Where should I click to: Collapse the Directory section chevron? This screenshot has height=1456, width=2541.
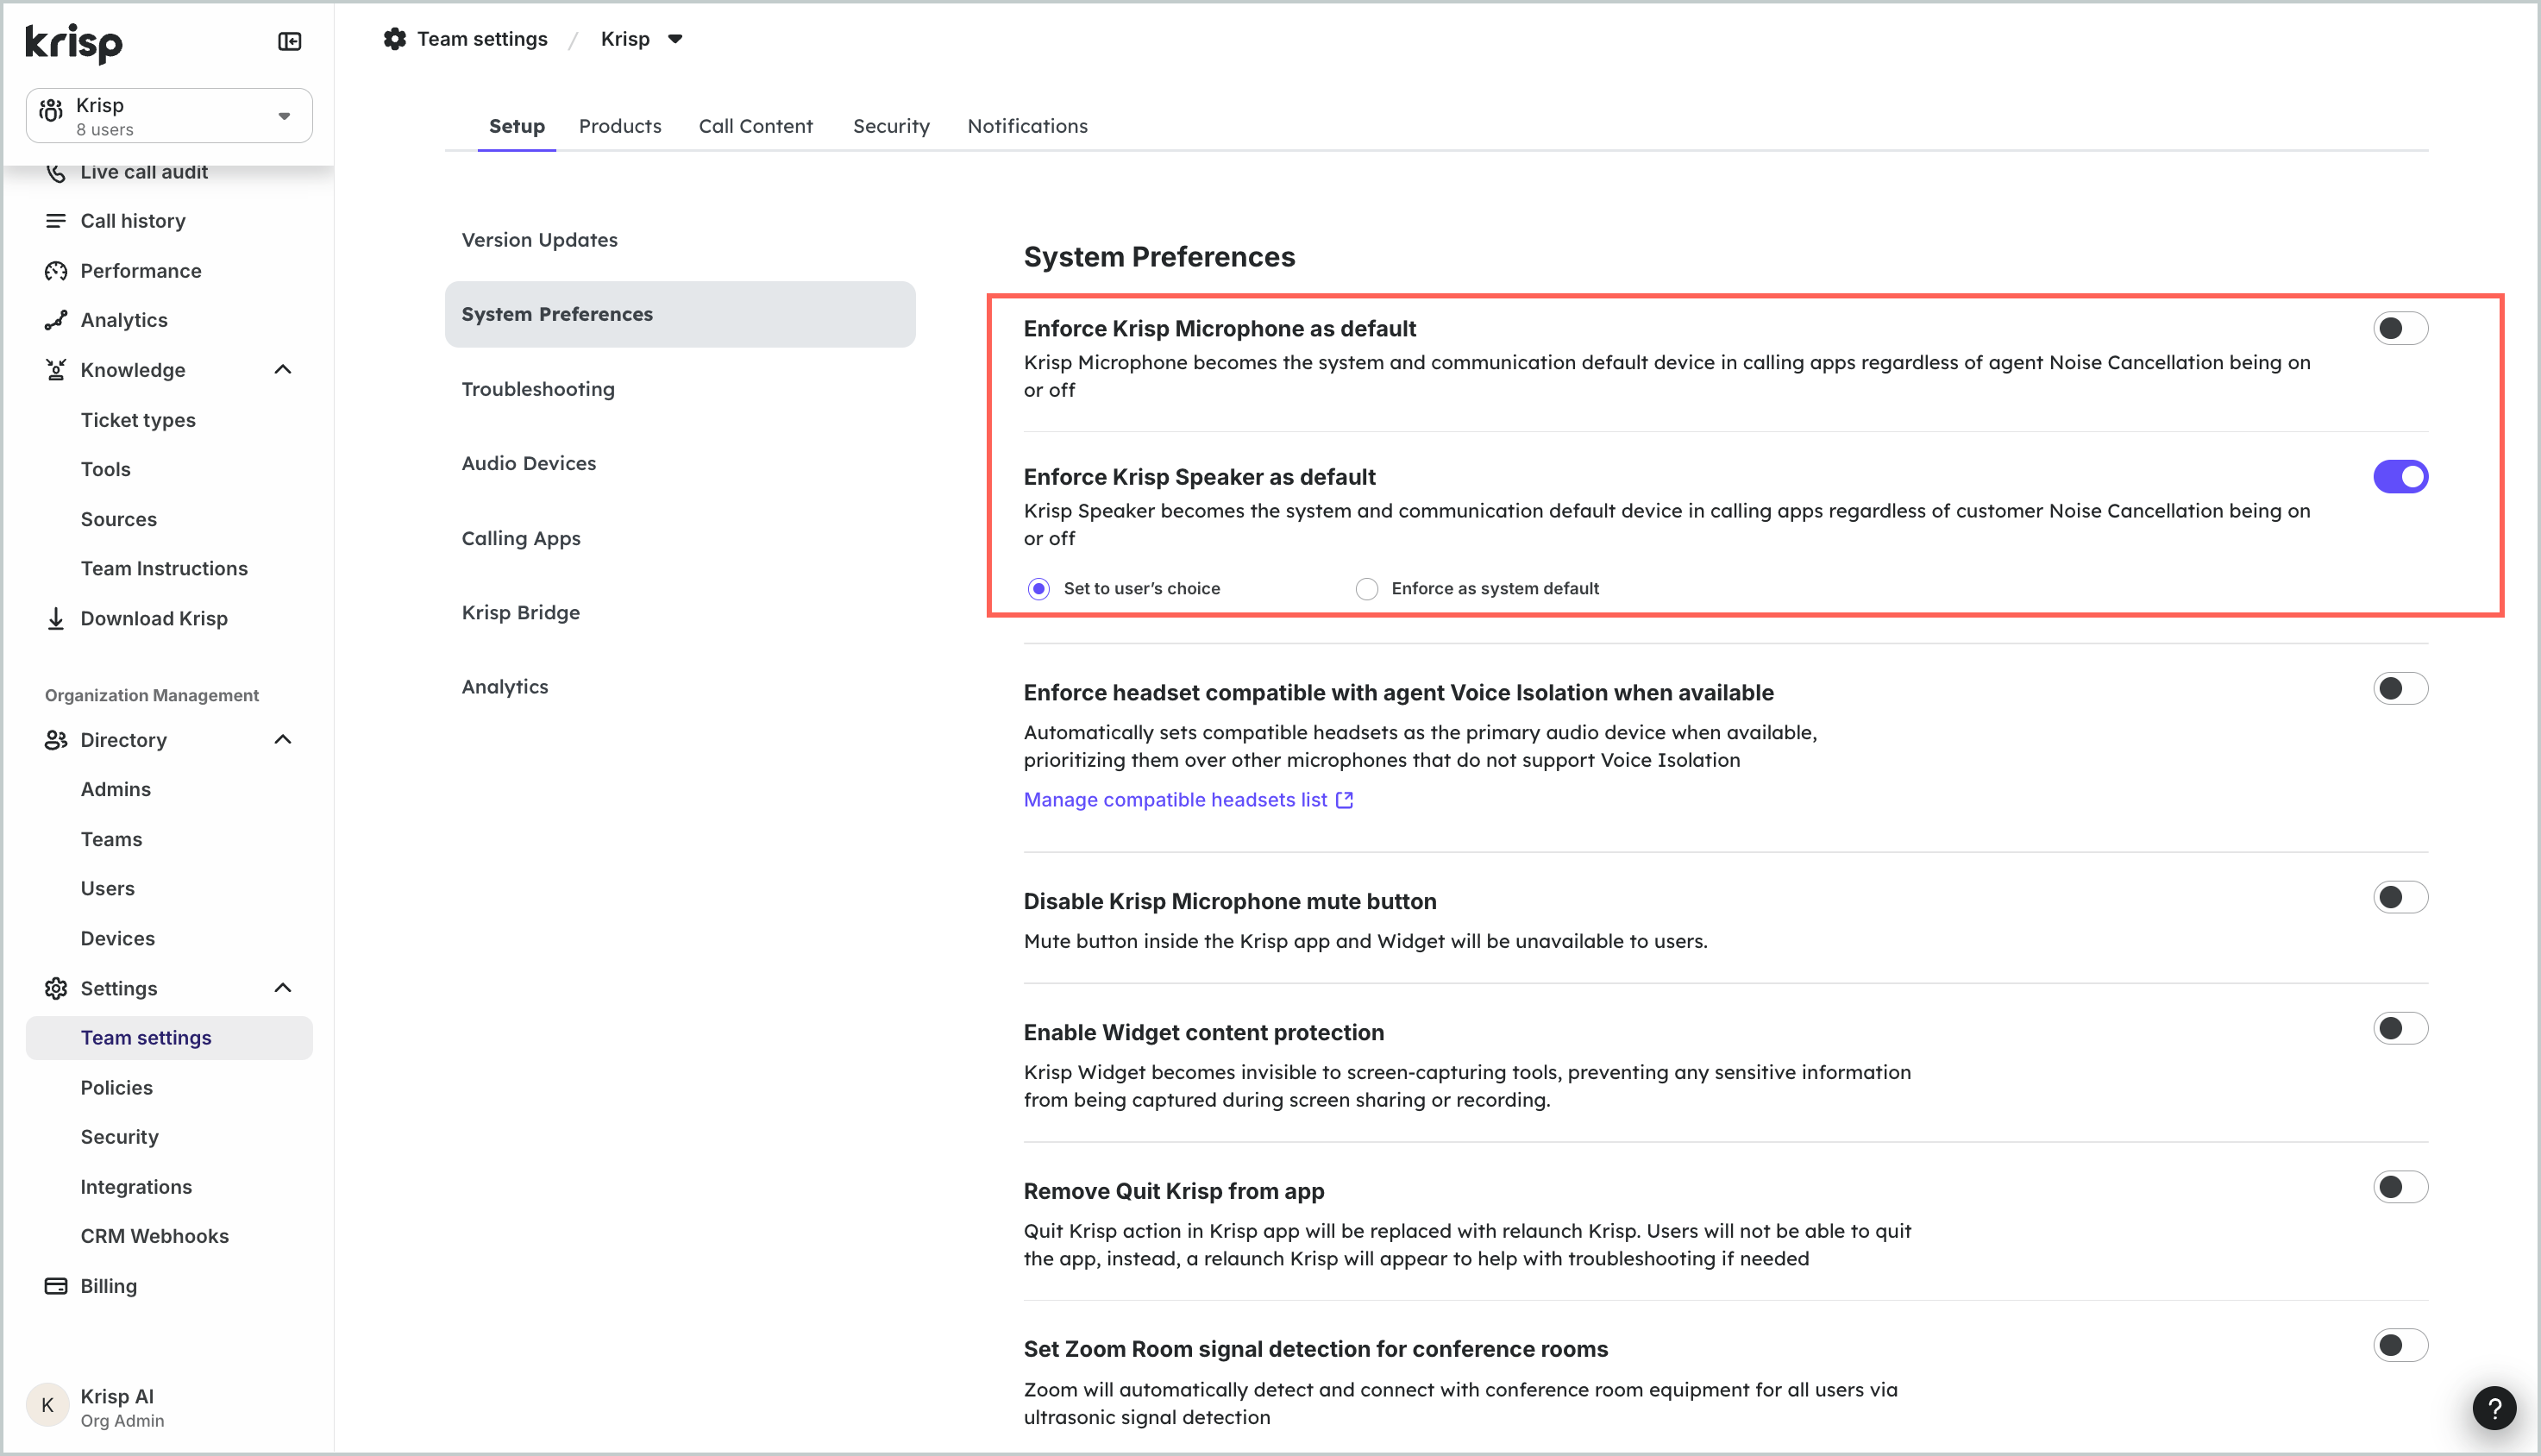pyautogui.click(x=283, y=740)
